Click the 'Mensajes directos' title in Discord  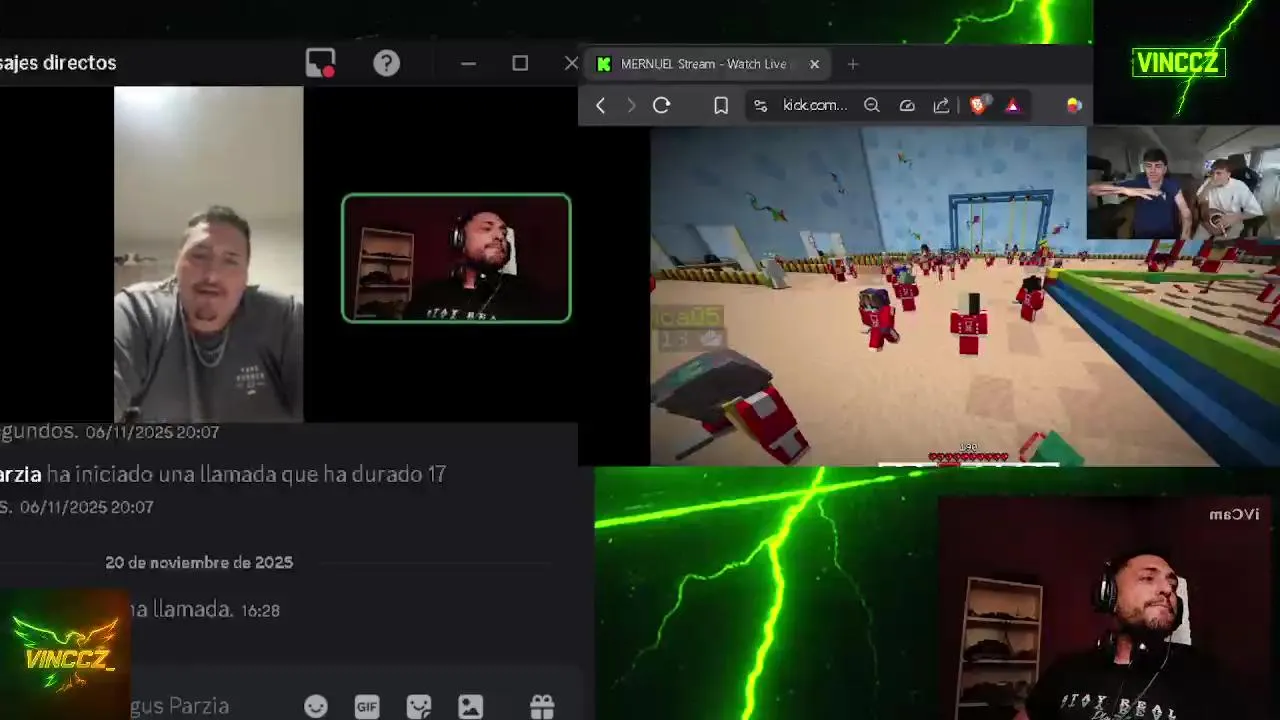[x=58, y=63]
